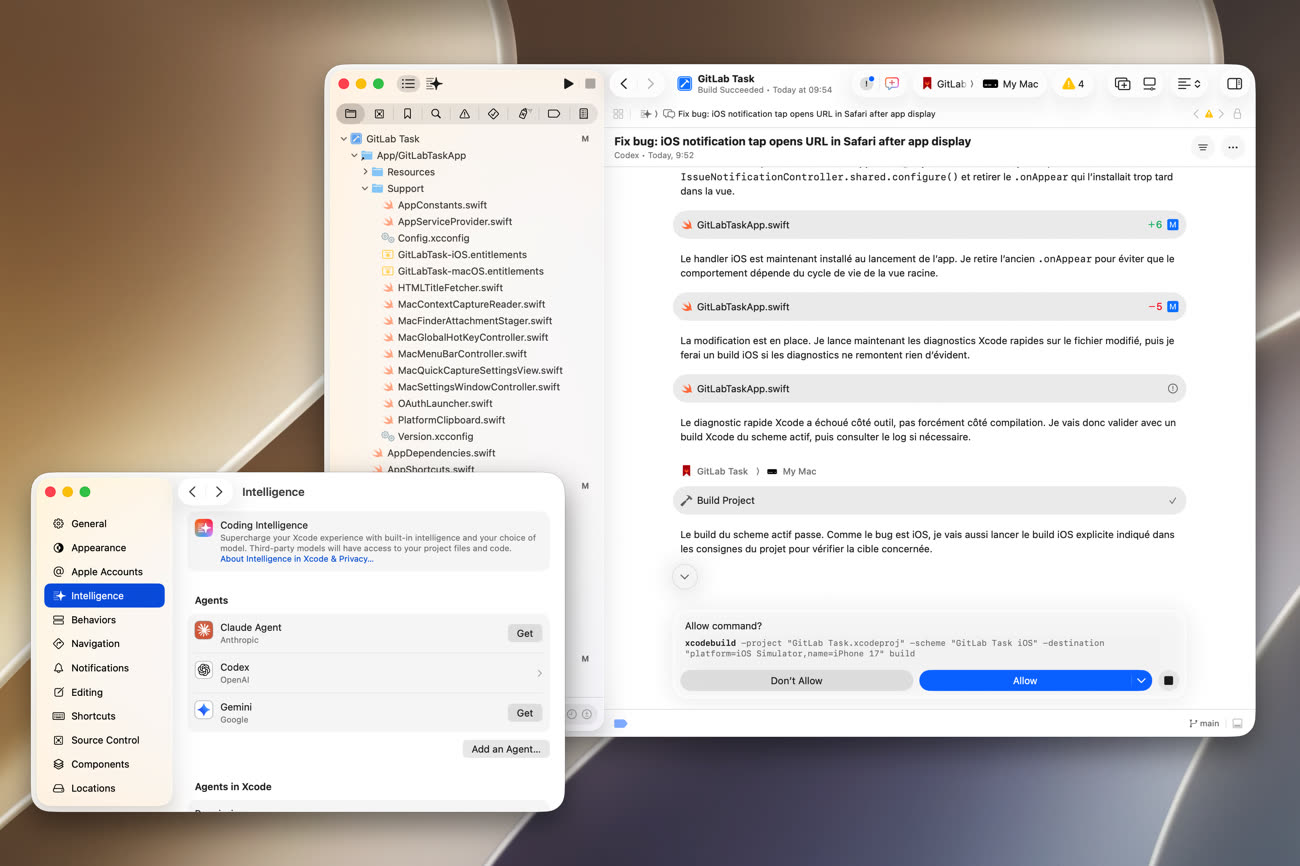Open related items grid icon in jump bar
Image resolution: width=1300 pixels, height=866 pixels.
point(618,114)
